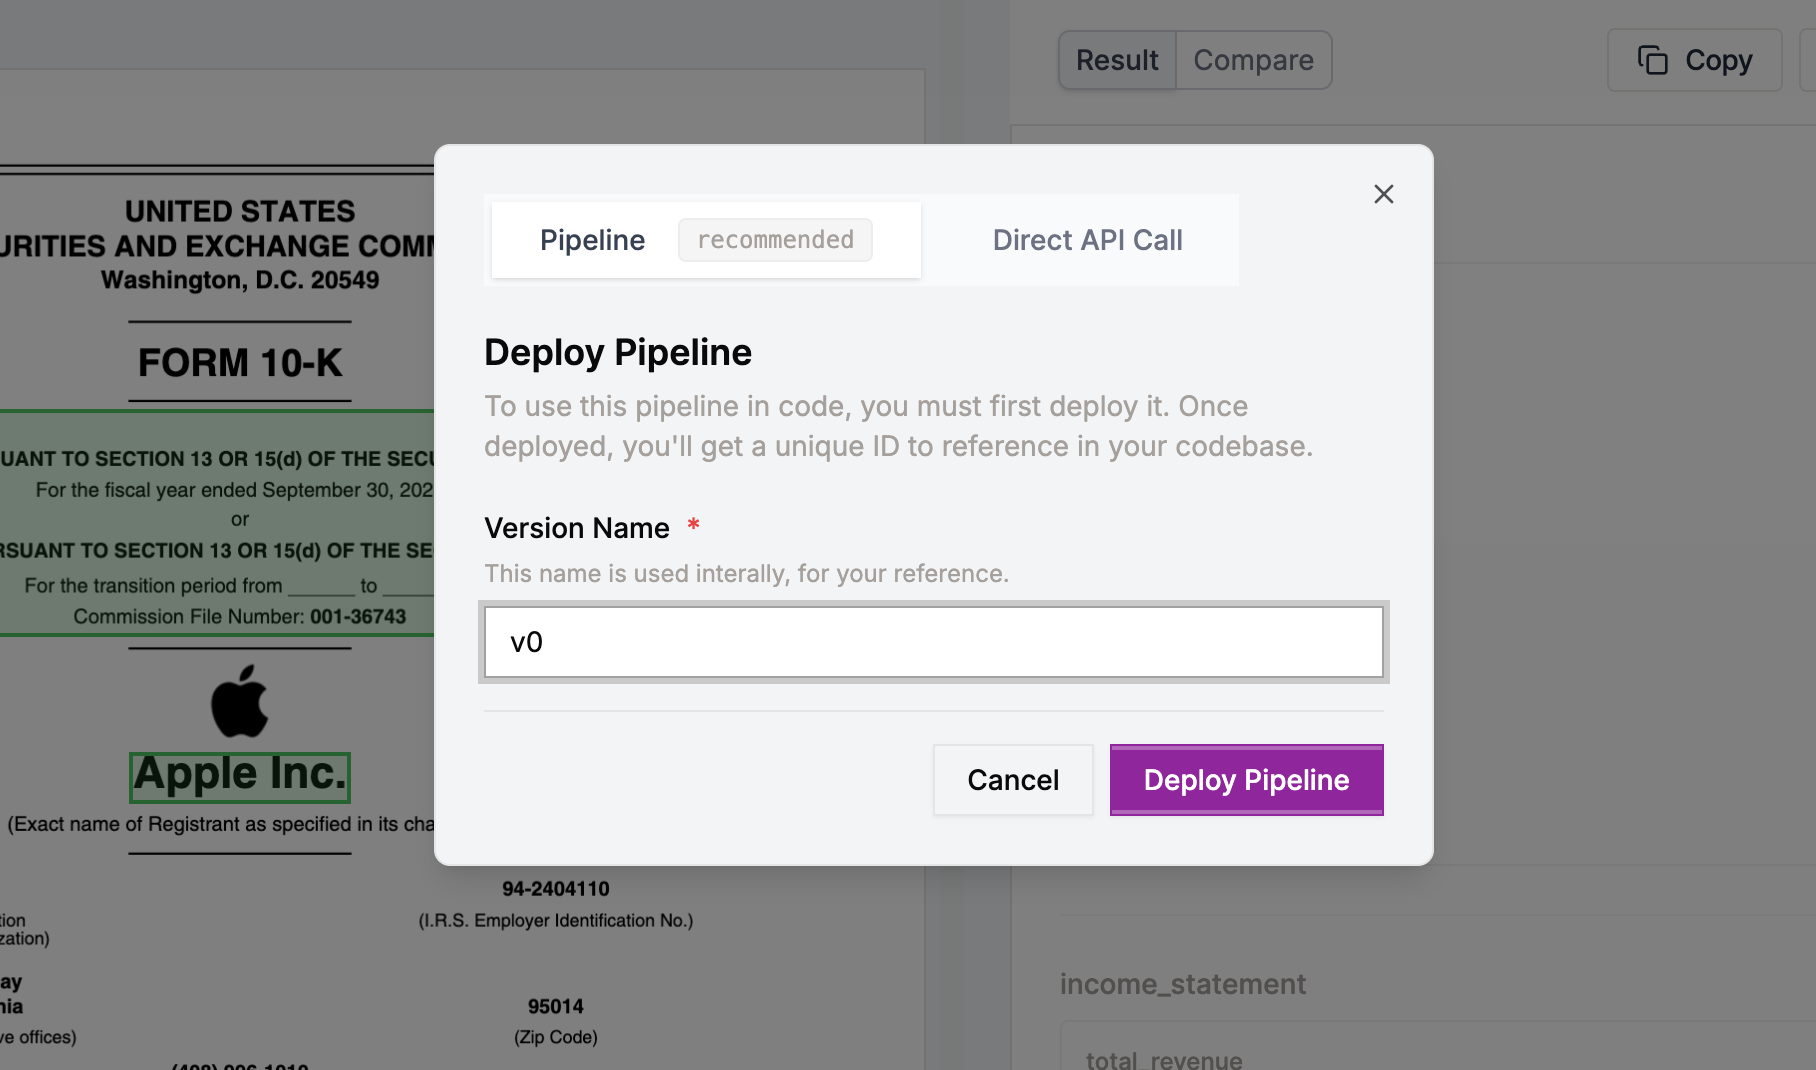
Task: Click the highlighted Apple Inc. region in the document
Action: point(239,775)
